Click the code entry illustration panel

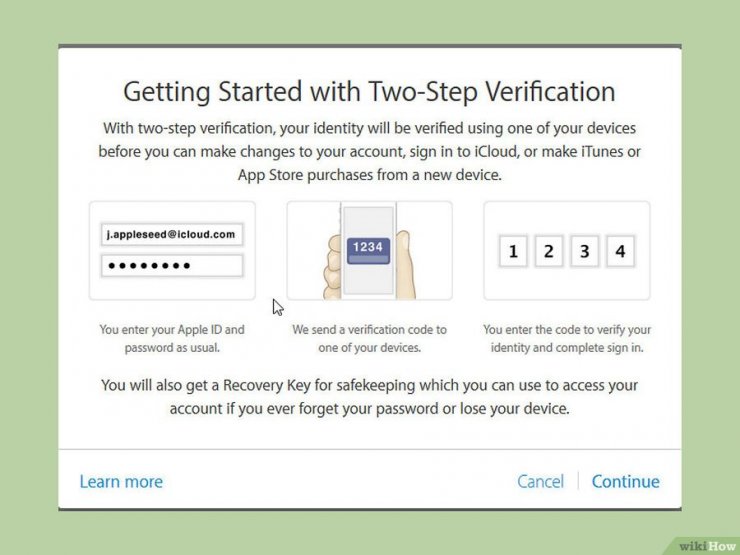click(x=567, y=251)
